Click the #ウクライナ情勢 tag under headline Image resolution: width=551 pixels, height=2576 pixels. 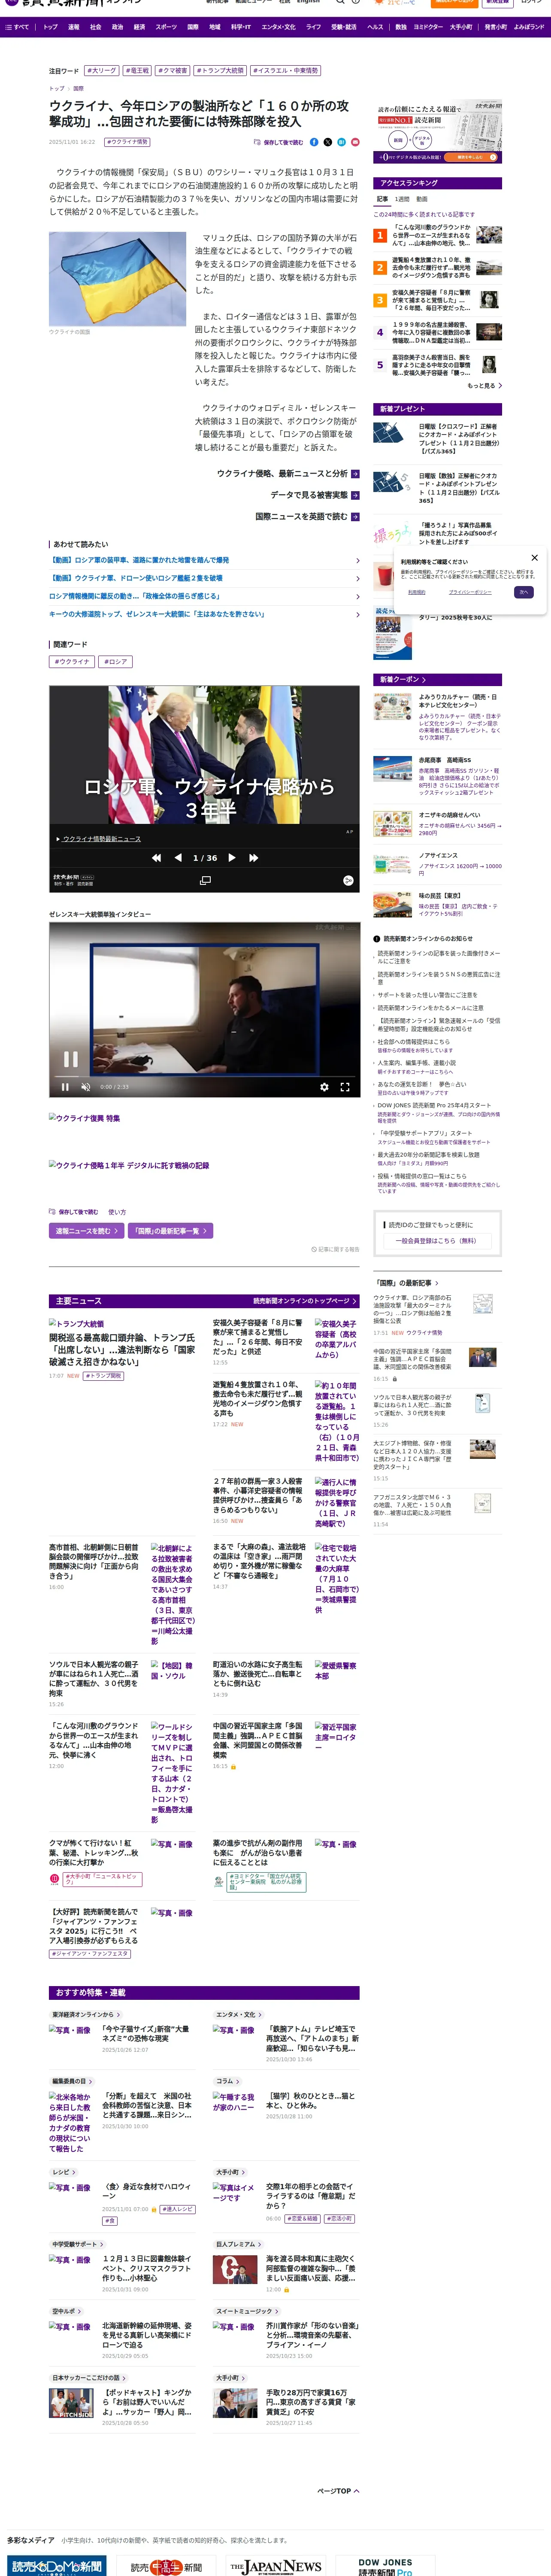tap(128, 142)
